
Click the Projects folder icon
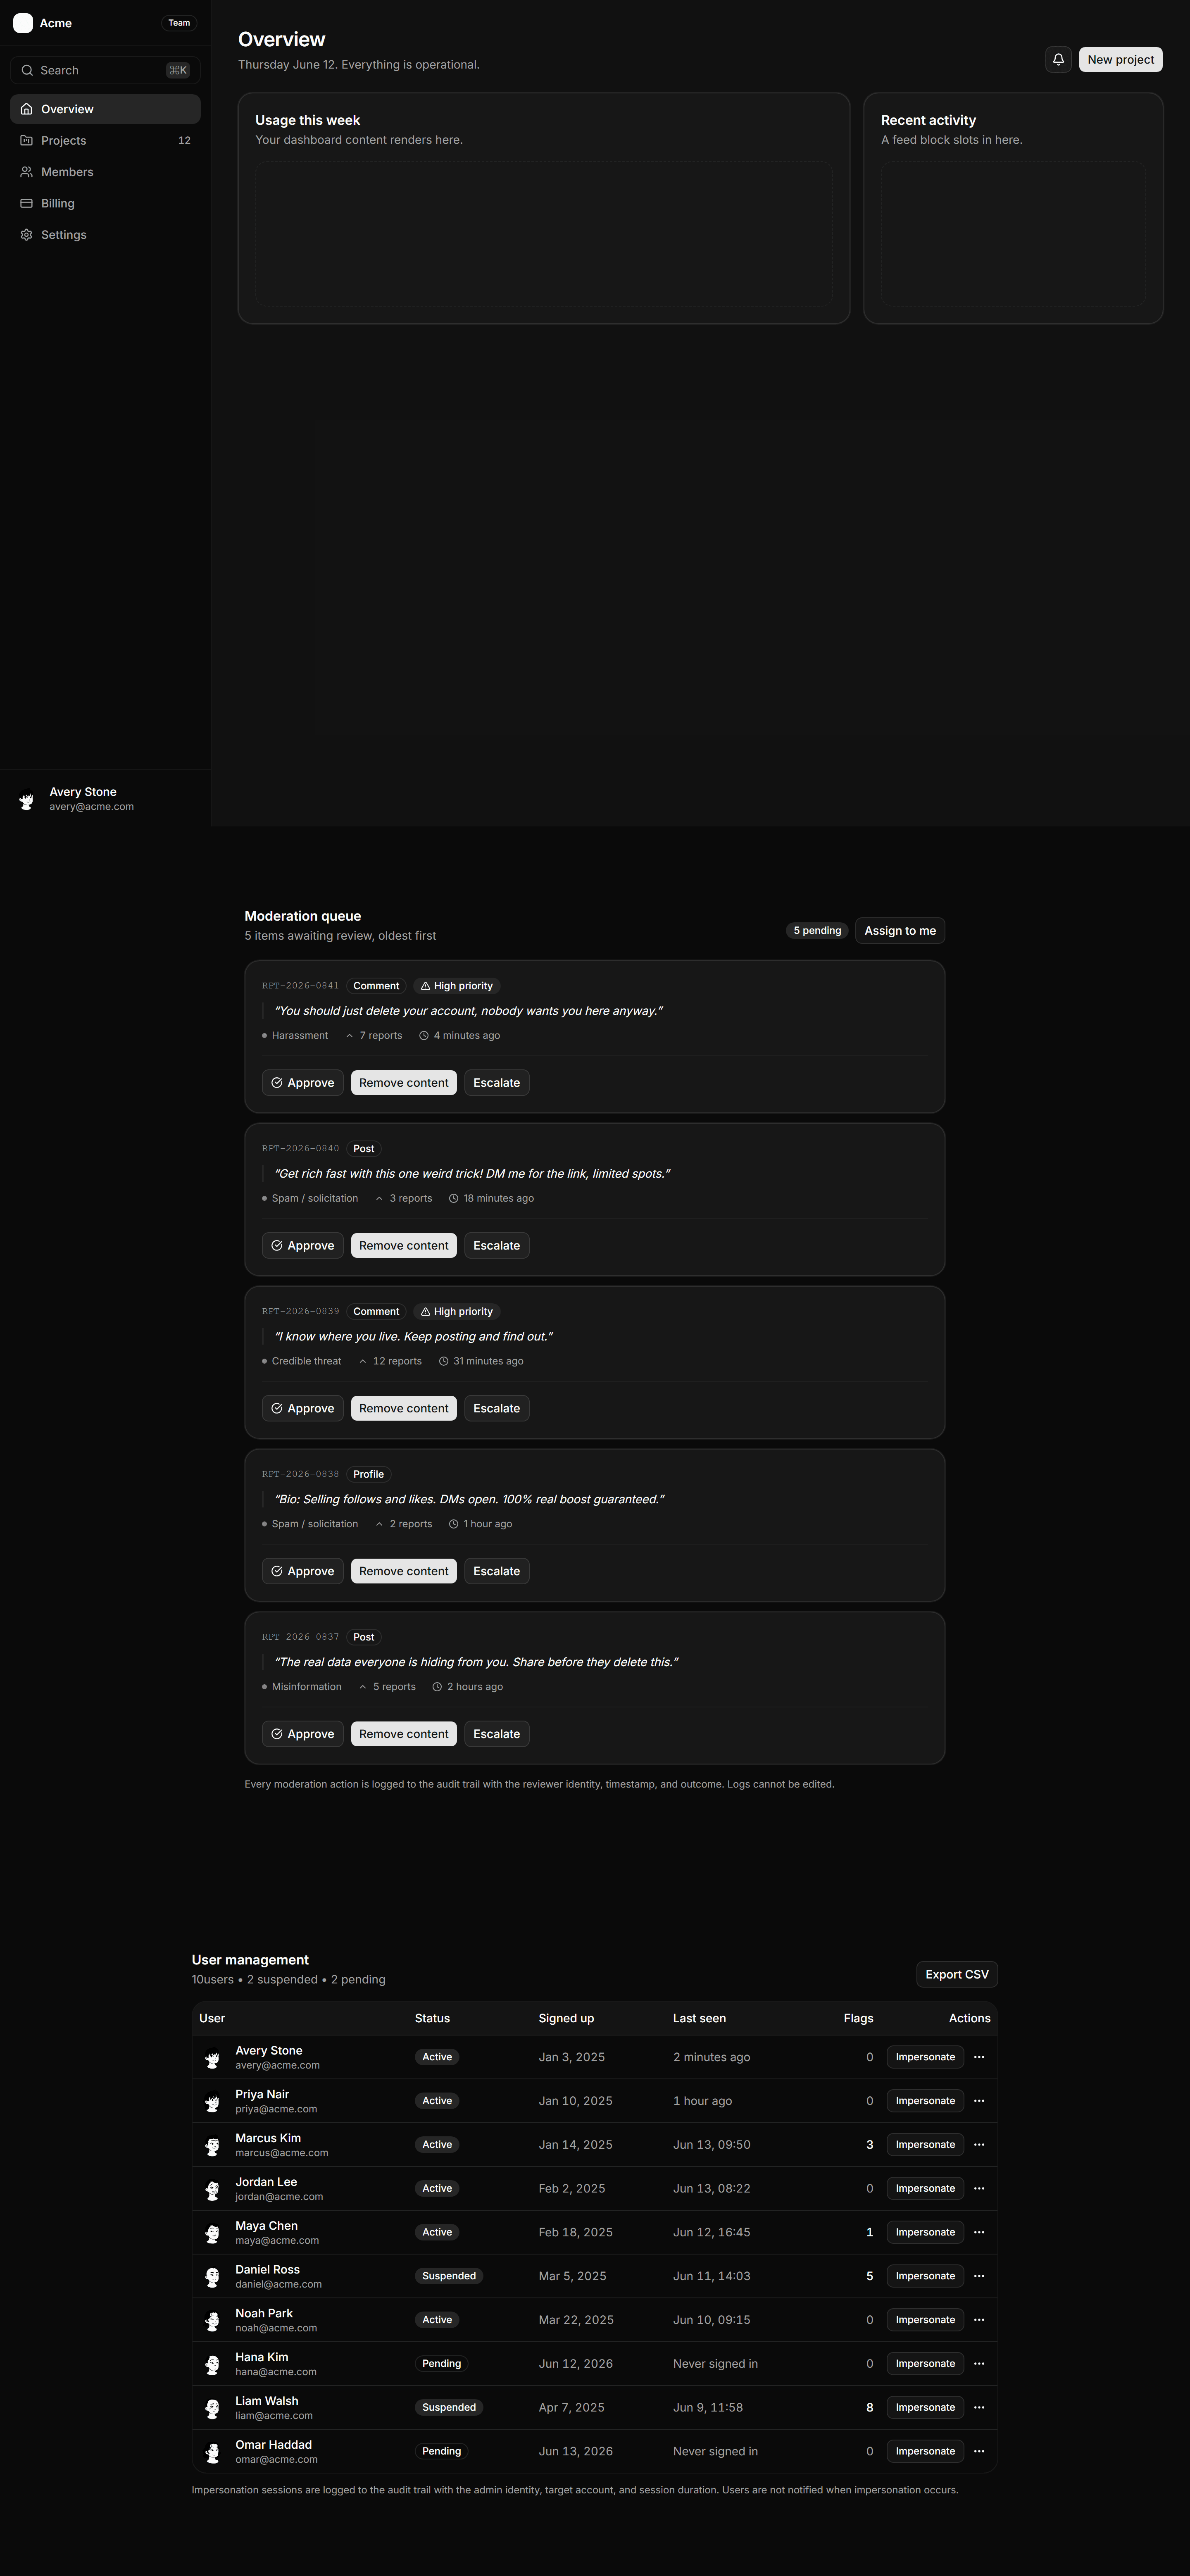pyautogui.click(x=27, y=140)
